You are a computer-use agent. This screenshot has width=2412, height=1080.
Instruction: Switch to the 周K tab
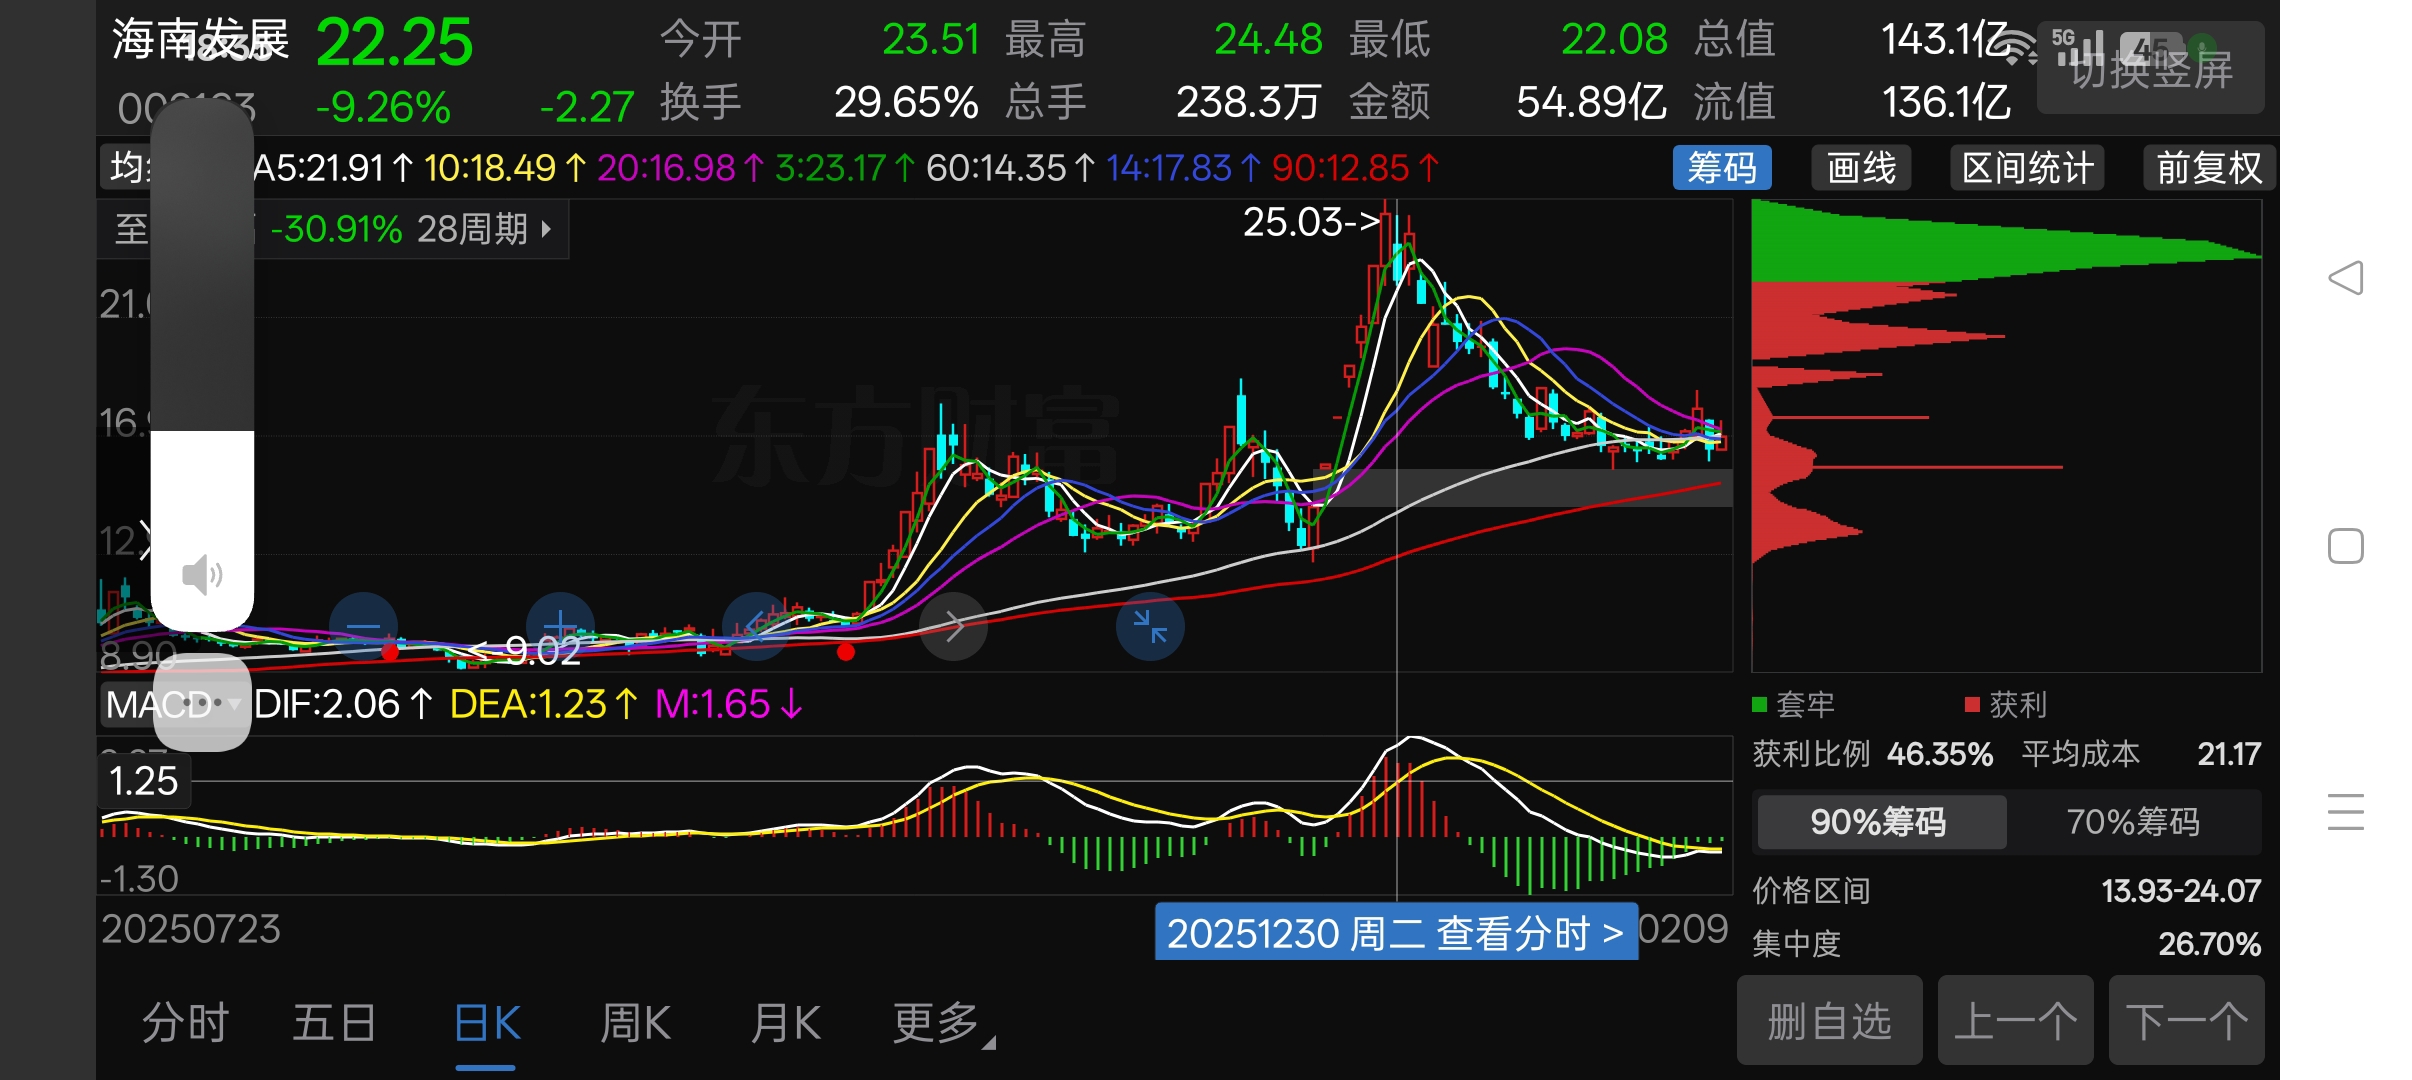(x=635, y=1023)
